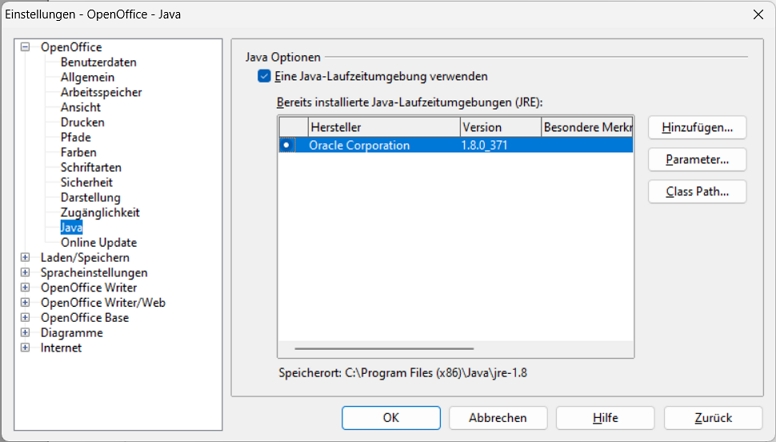Screen dimensions: 776x442
Task: Open the Java Parameter... dialog
Action: pos(696,160)
